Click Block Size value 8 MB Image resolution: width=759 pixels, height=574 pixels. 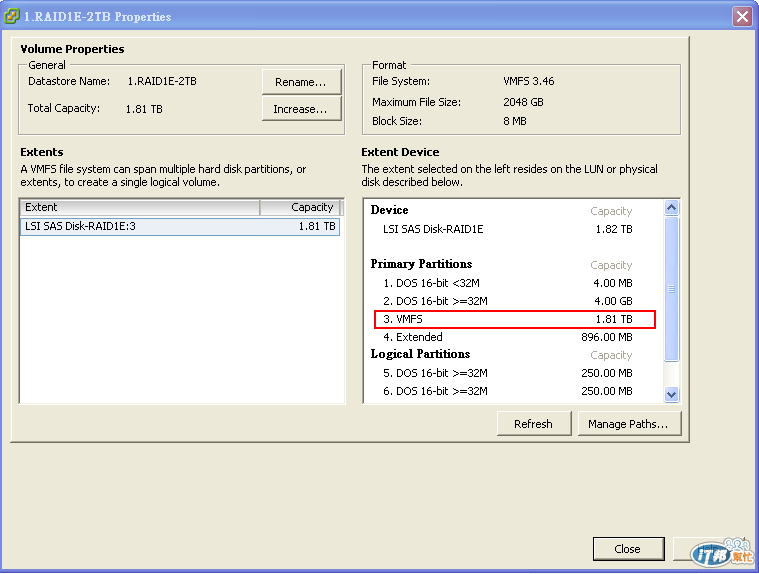[x=515, y=121]
